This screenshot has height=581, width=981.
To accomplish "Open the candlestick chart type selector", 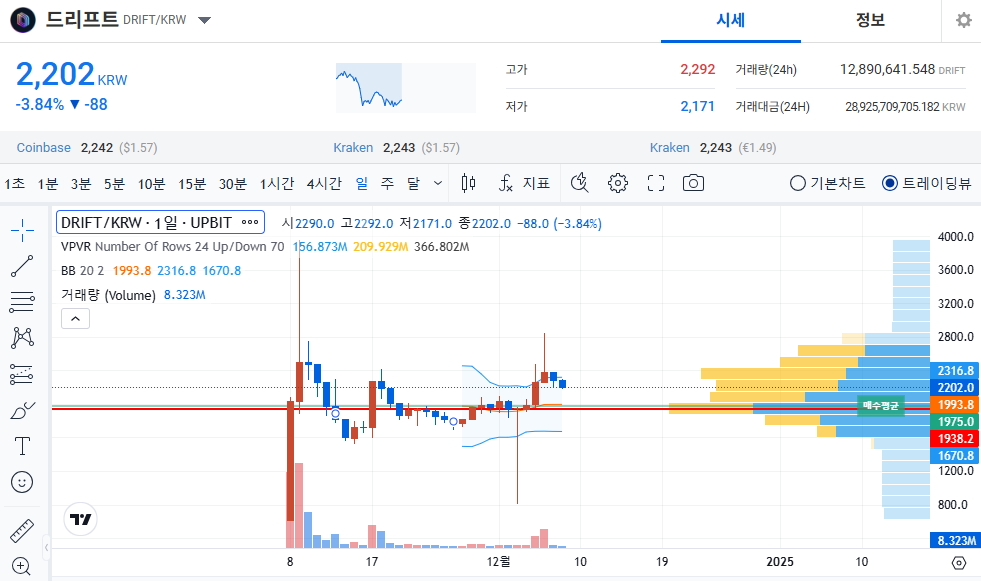I will [468, 183].
